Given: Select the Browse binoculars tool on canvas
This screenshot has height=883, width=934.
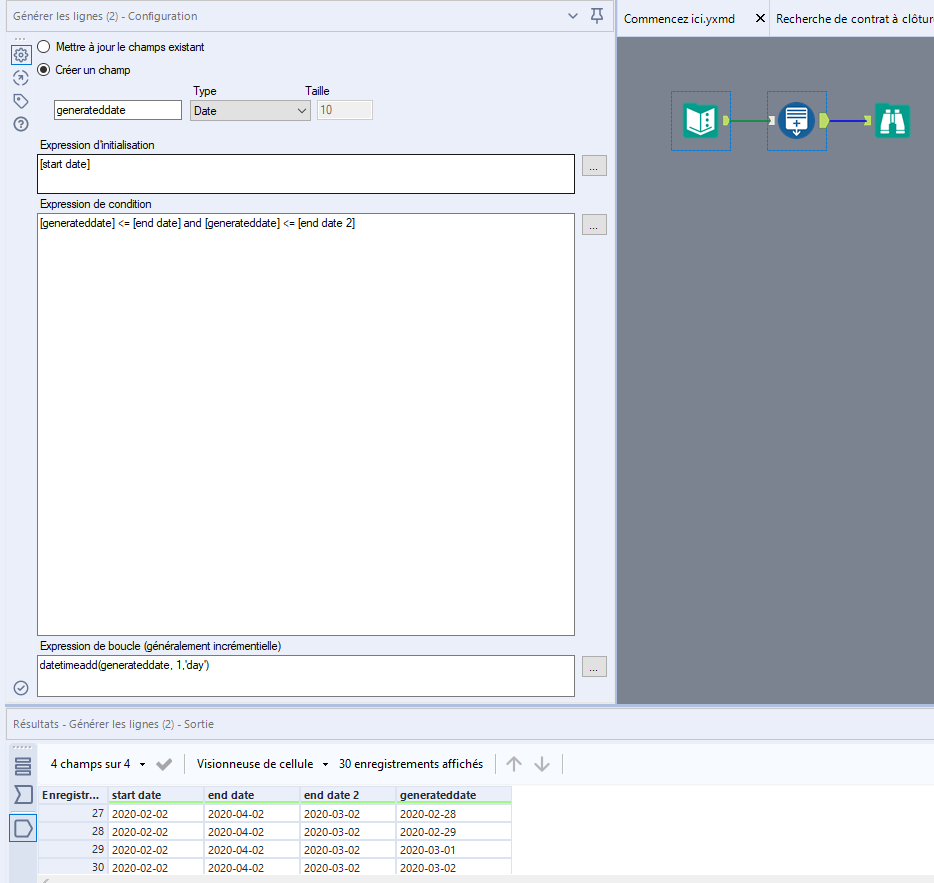Looking at the screenshot, I should 892,121.
